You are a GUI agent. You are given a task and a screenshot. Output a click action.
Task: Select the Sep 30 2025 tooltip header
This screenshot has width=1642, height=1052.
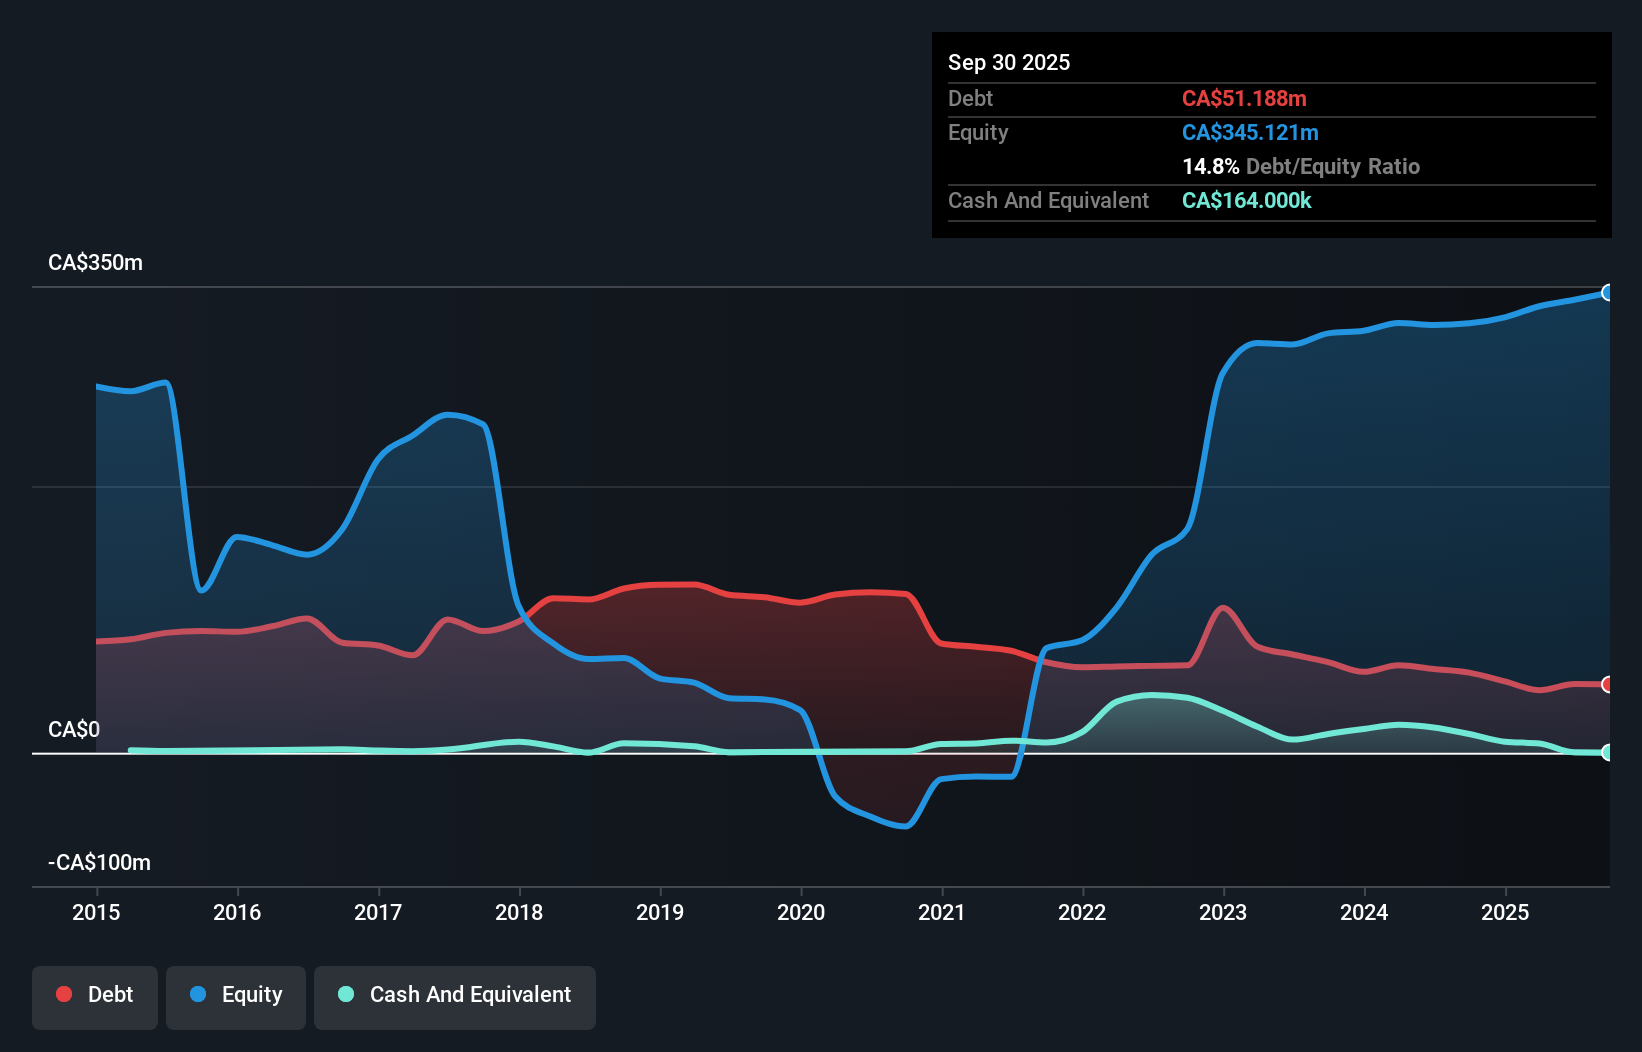click(x=1009, y=62)
